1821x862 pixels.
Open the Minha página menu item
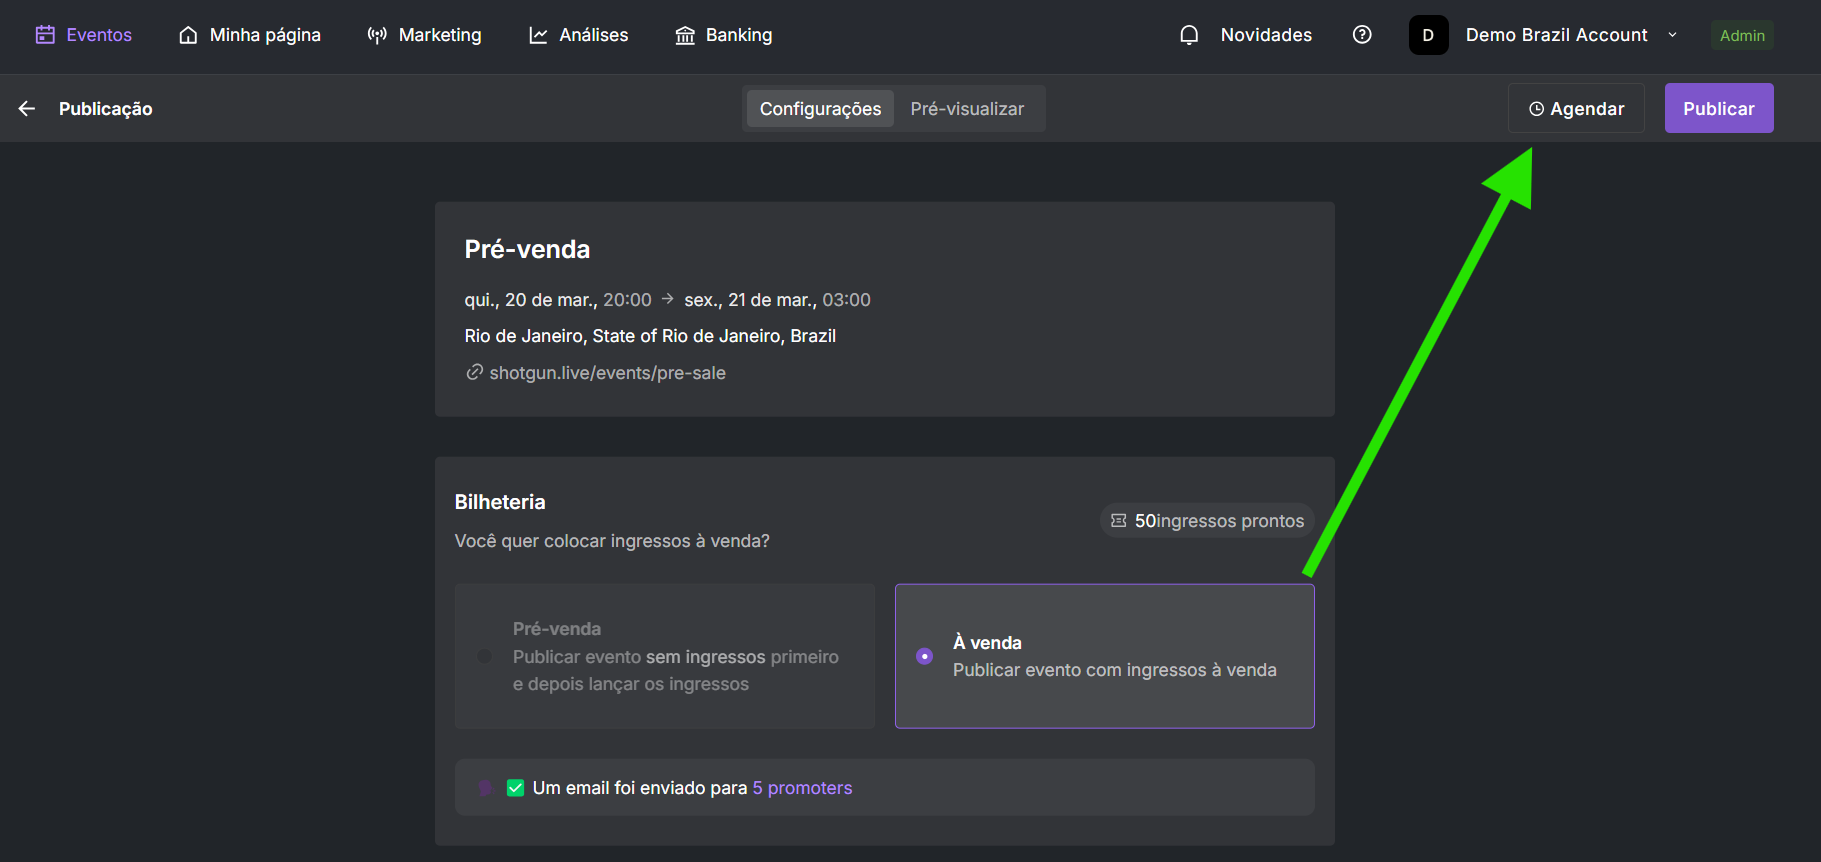250,35
